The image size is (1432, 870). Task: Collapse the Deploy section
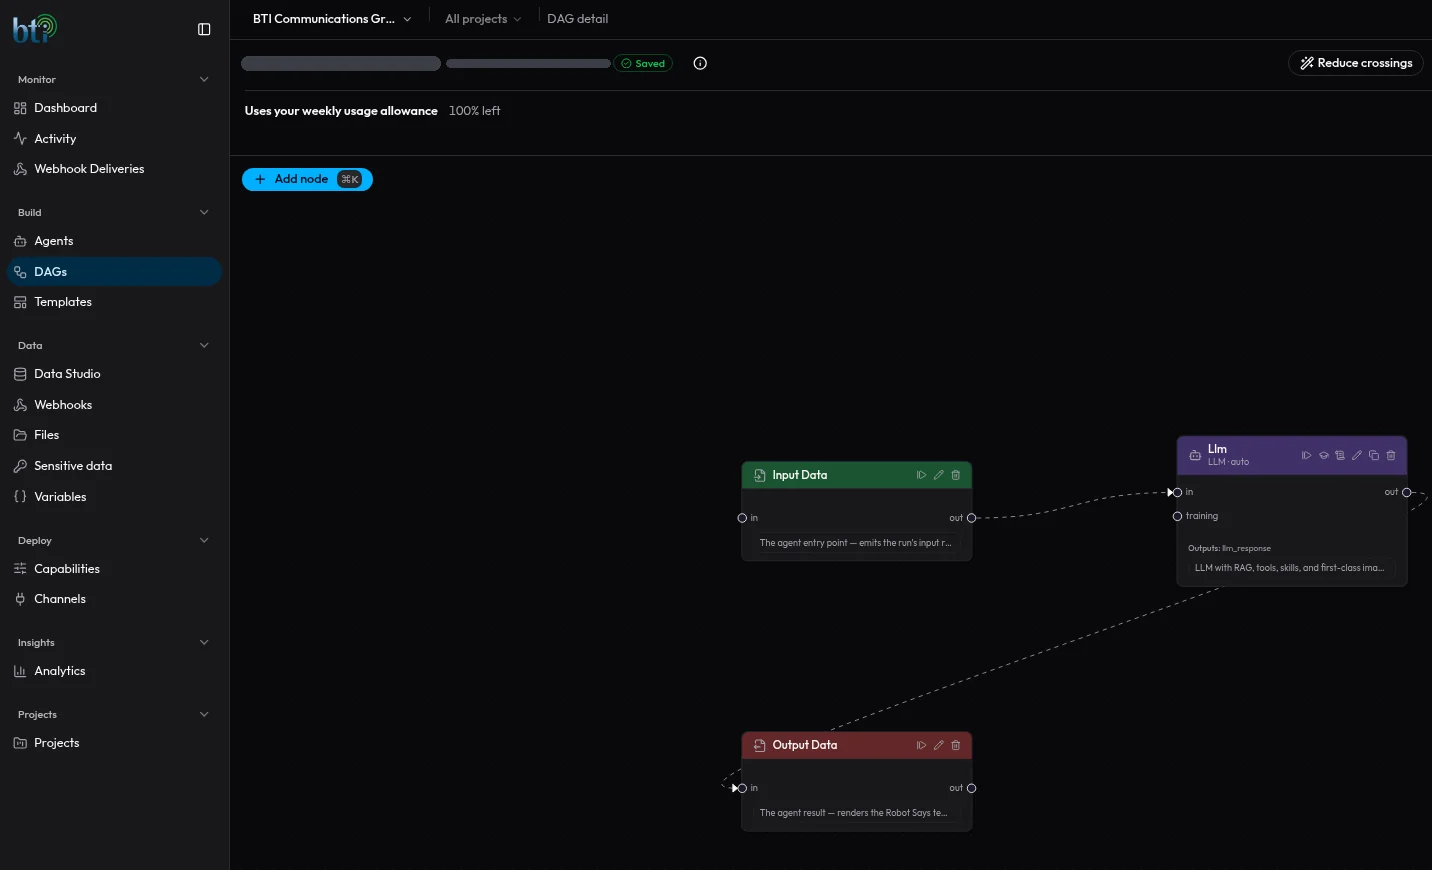click(204, 540)
